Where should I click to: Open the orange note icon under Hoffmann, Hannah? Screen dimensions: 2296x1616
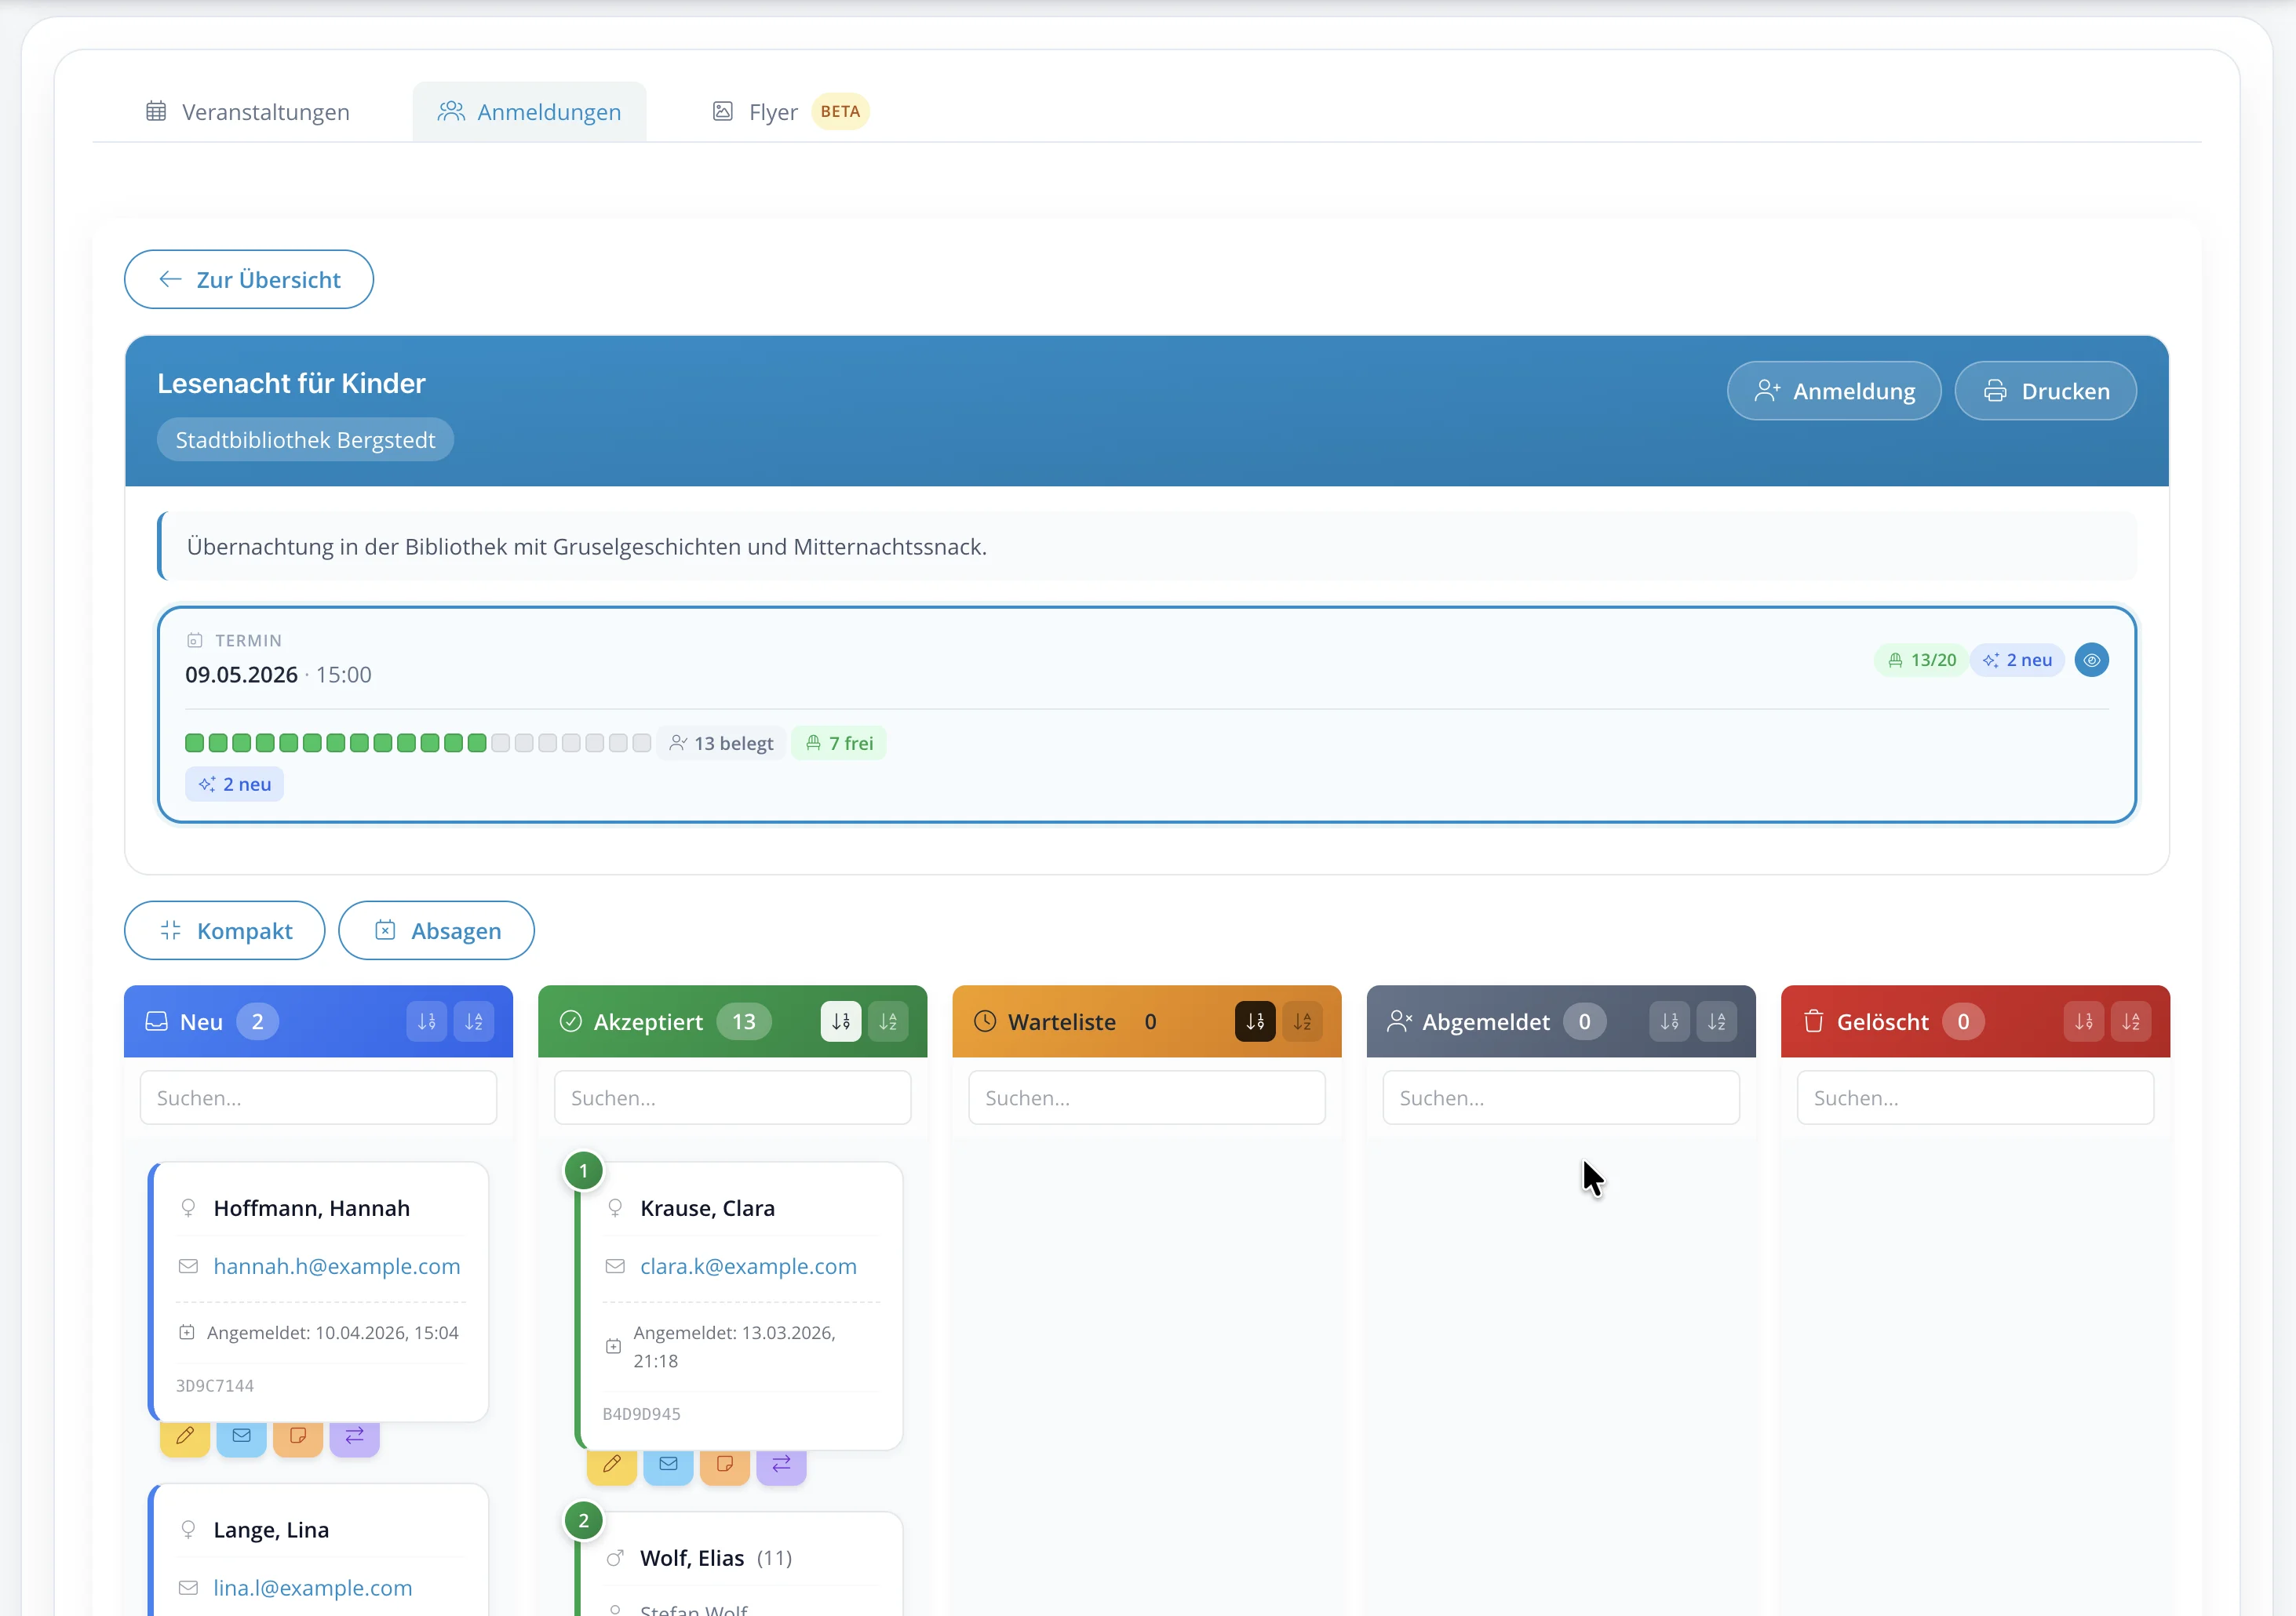(298, 1437)
